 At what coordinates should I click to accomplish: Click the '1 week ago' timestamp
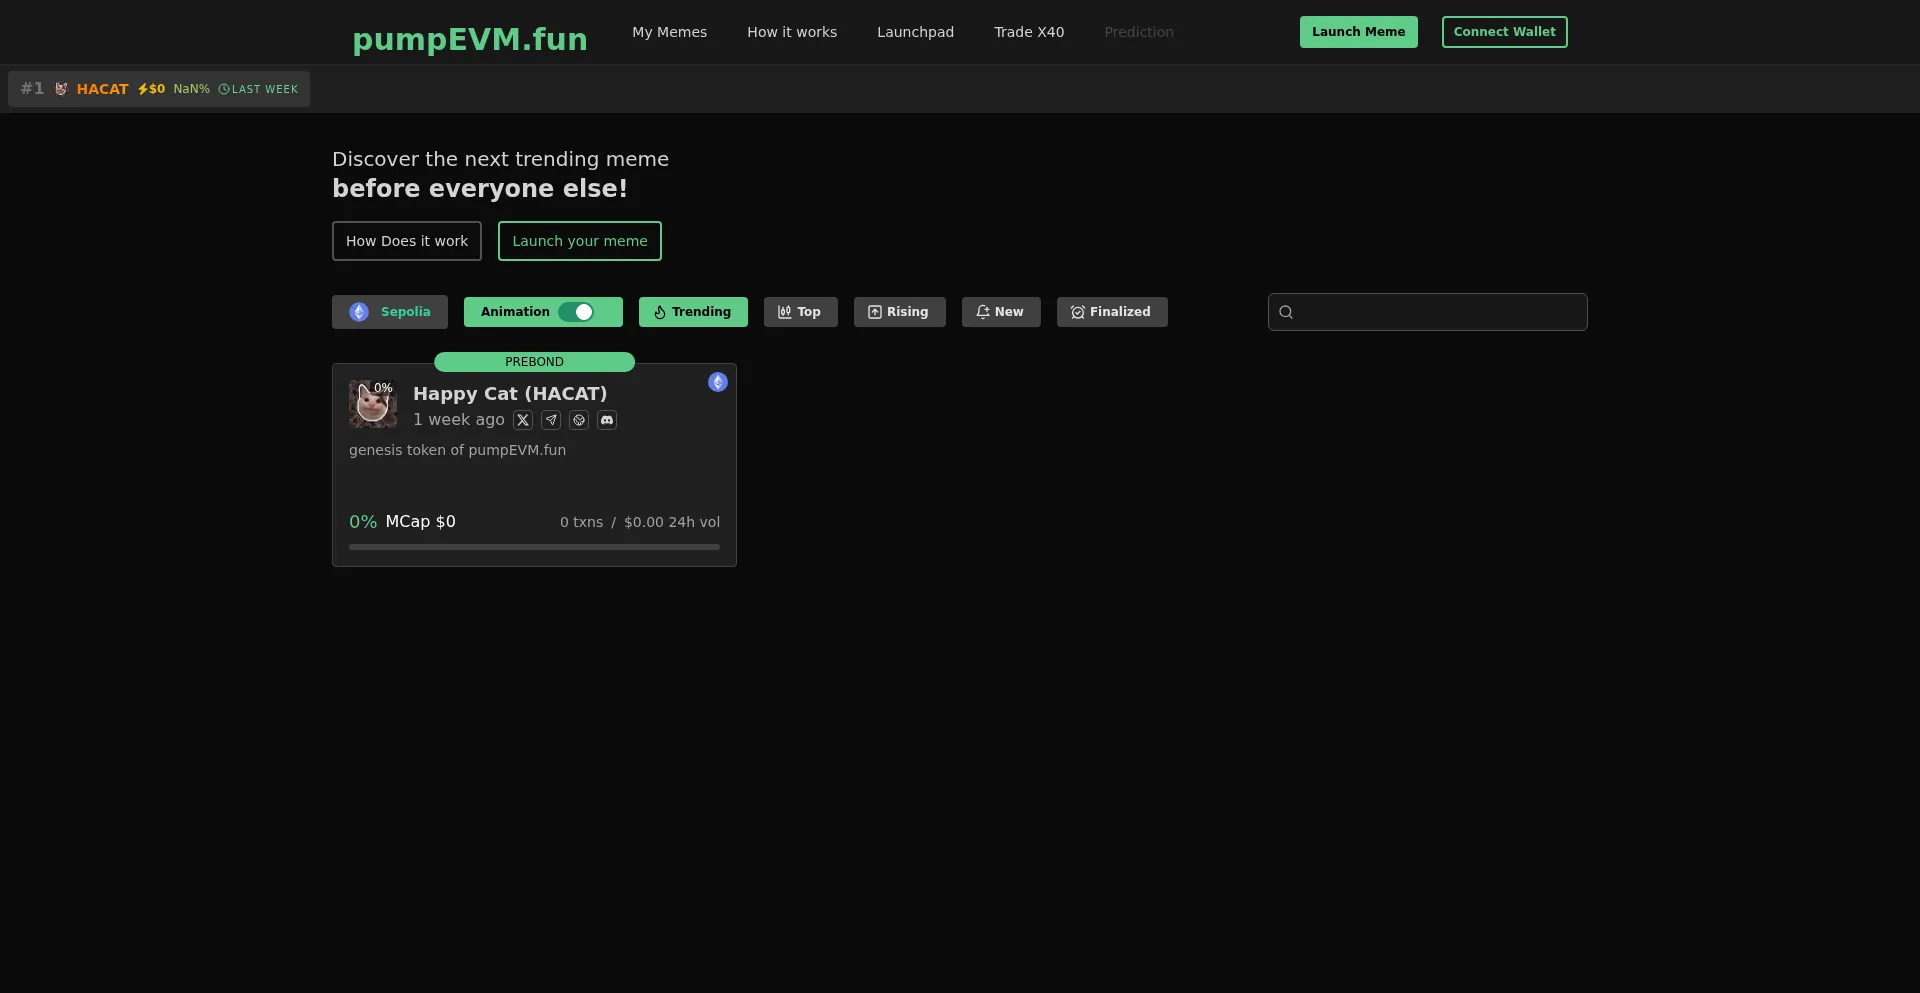point(459,420)
